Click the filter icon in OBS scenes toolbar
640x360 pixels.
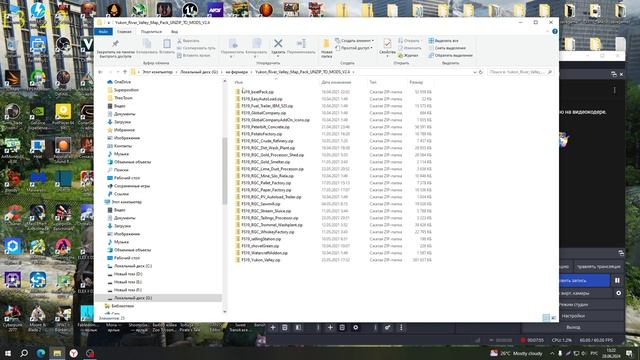click(298, 327)
